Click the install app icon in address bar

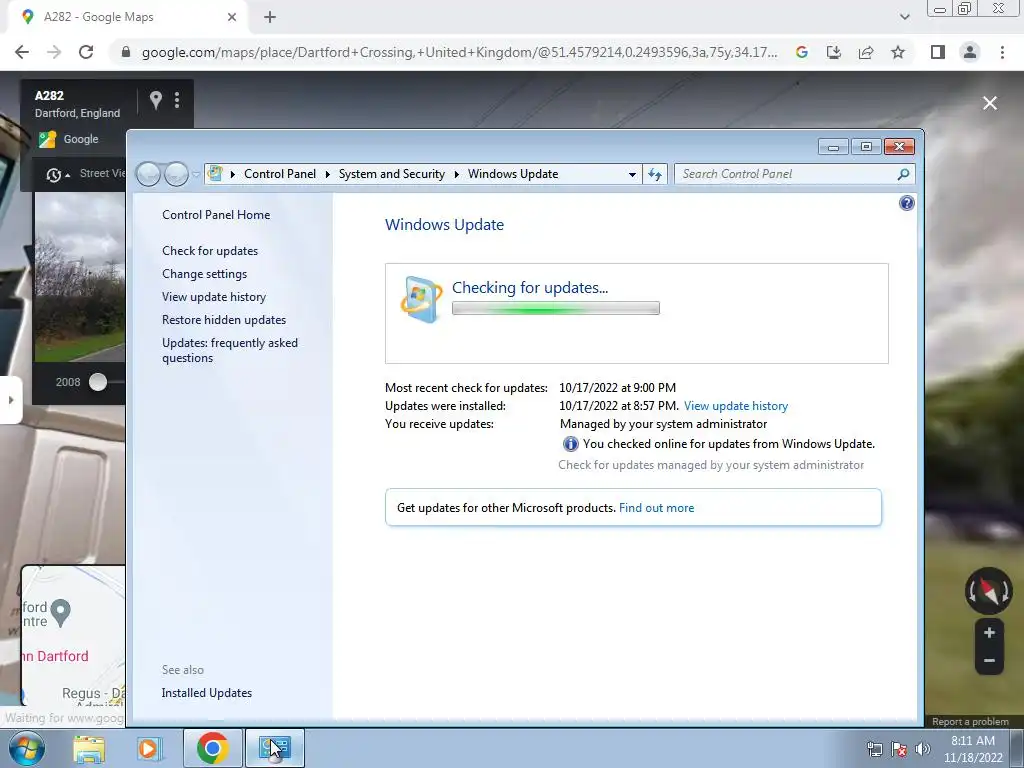coord(834,52)
